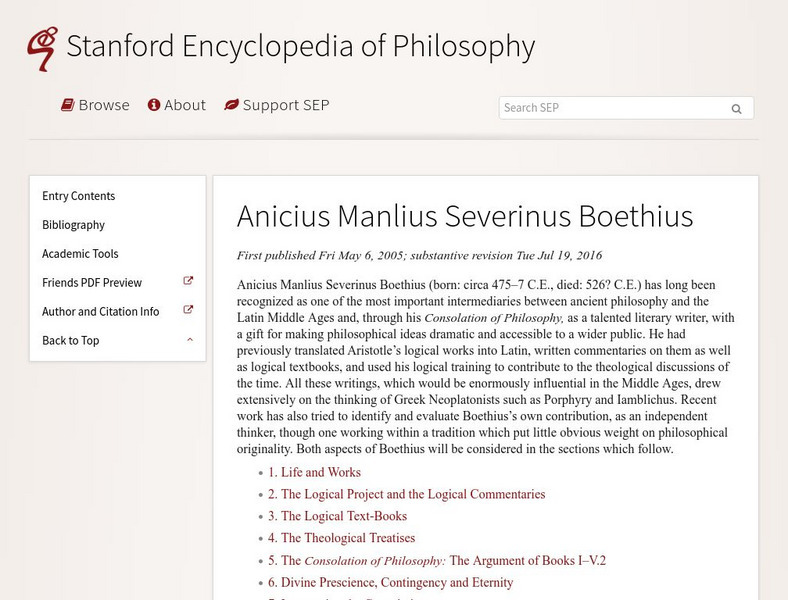The image size is (788, 600).
Task: Select Entry Contents in the sidebar
Action: point(78,196)
